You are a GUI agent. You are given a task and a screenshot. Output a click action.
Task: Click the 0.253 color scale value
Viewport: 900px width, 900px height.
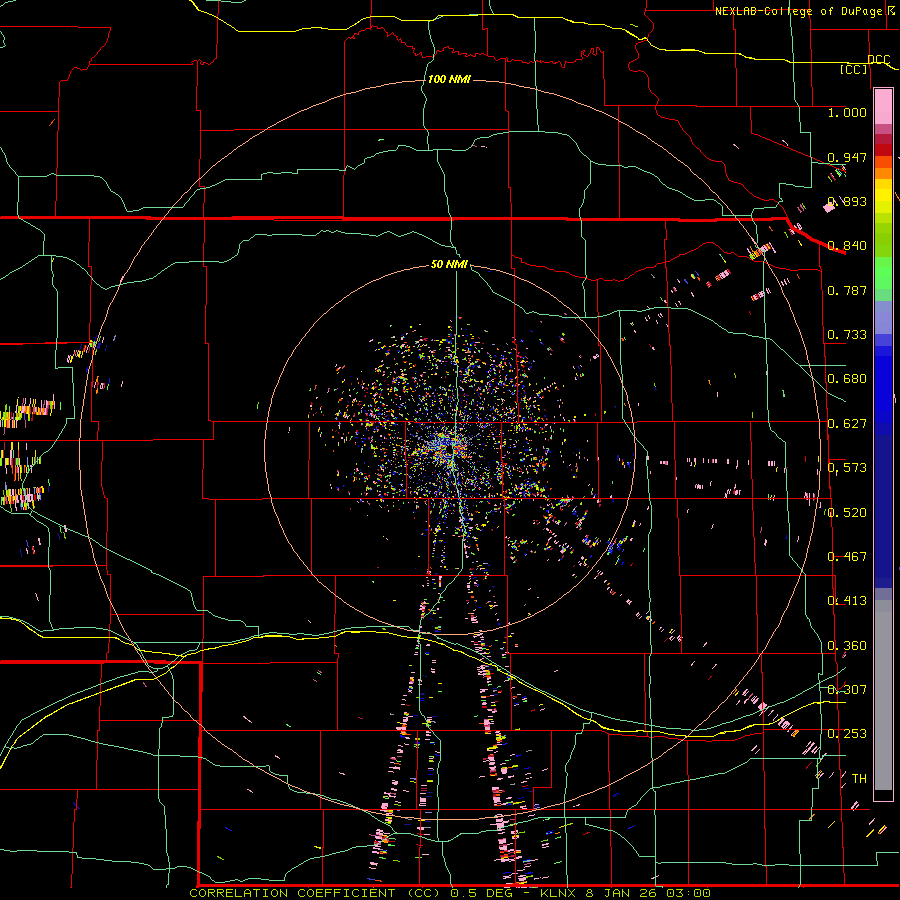tap(847, 734)
